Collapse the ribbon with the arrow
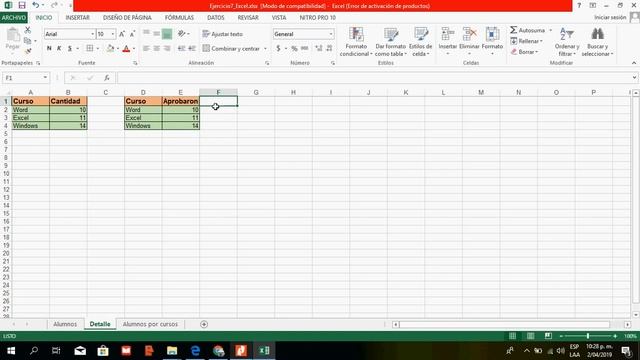The height and width of the screenshot is (360, 640). click(633, 63)
